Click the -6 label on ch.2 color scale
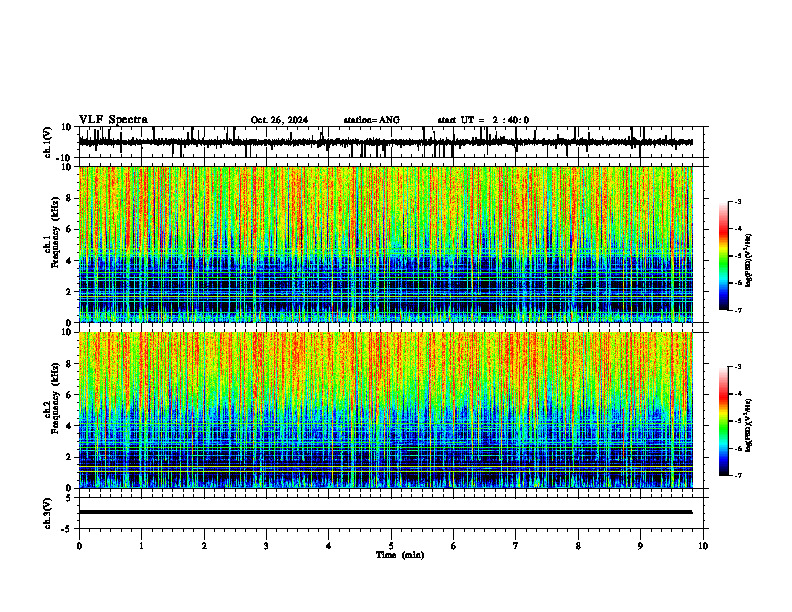Screen dimensions: 792x612 738,448
